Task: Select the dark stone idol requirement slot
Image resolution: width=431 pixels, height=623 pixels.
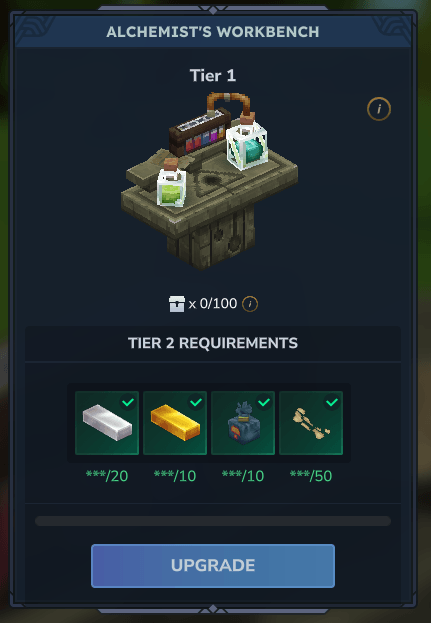Action: click(243, 423)
